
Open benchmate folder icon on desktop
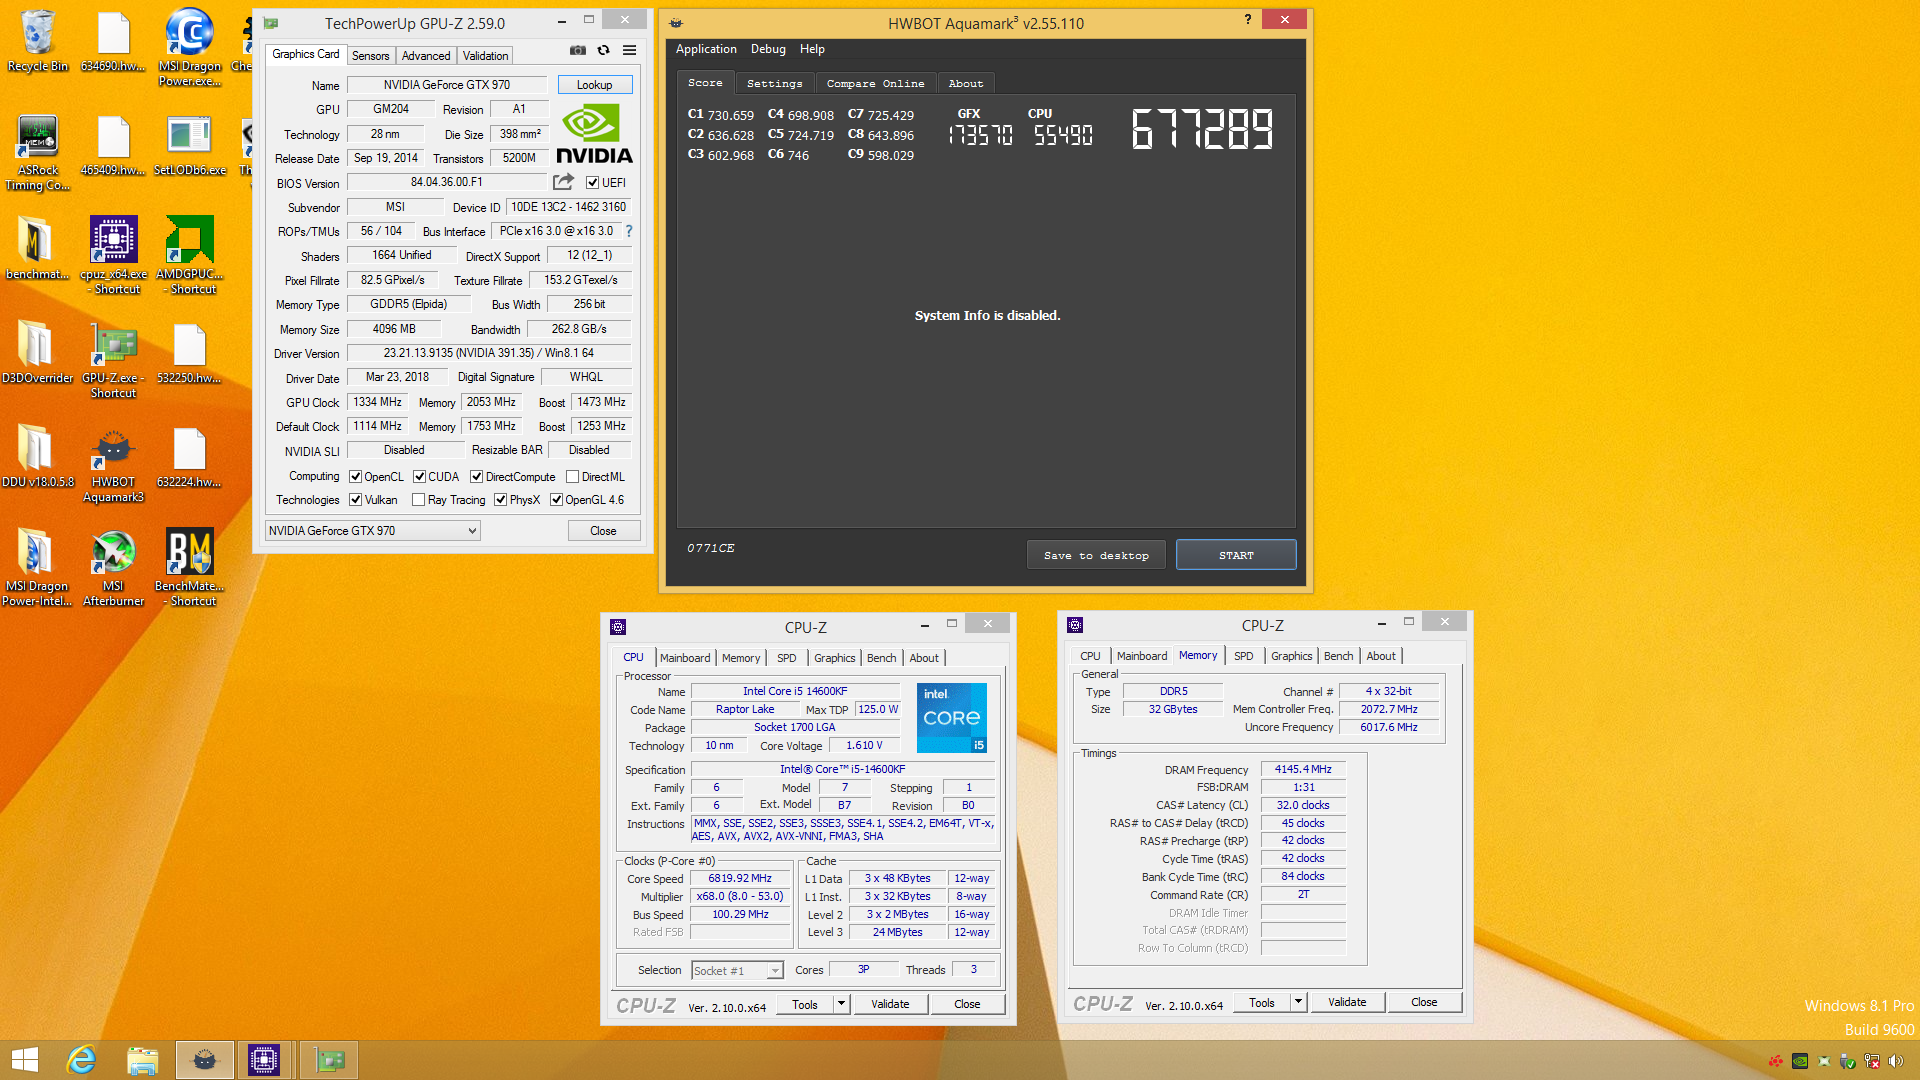(x=38, y=248)
